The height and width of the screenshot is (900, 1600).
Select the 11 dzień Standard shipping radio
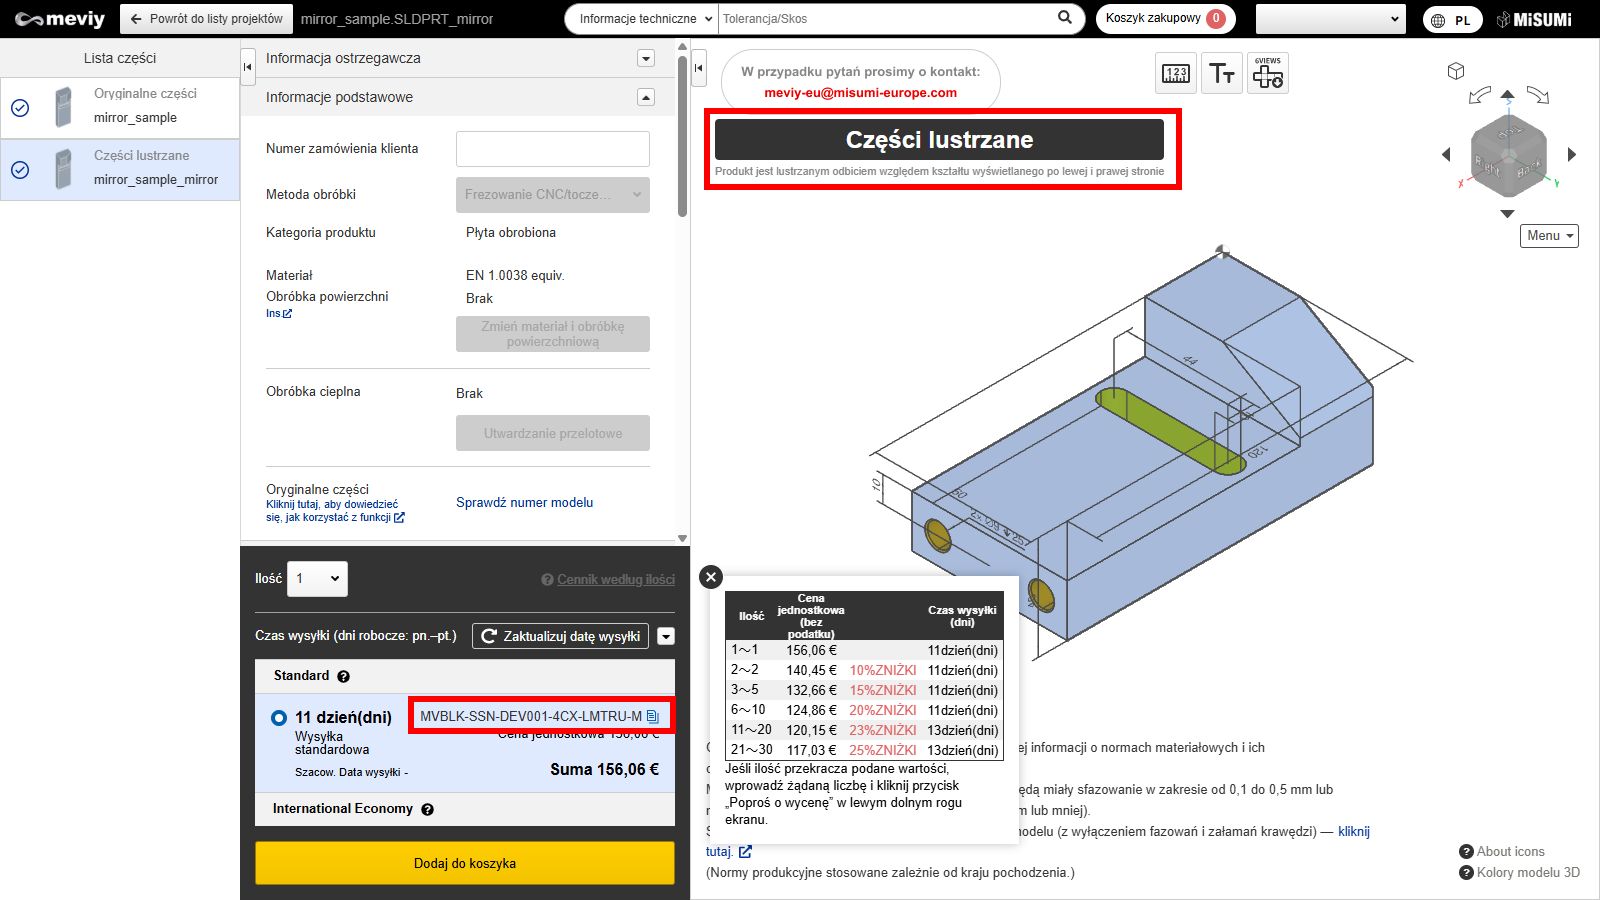point(279,718)
